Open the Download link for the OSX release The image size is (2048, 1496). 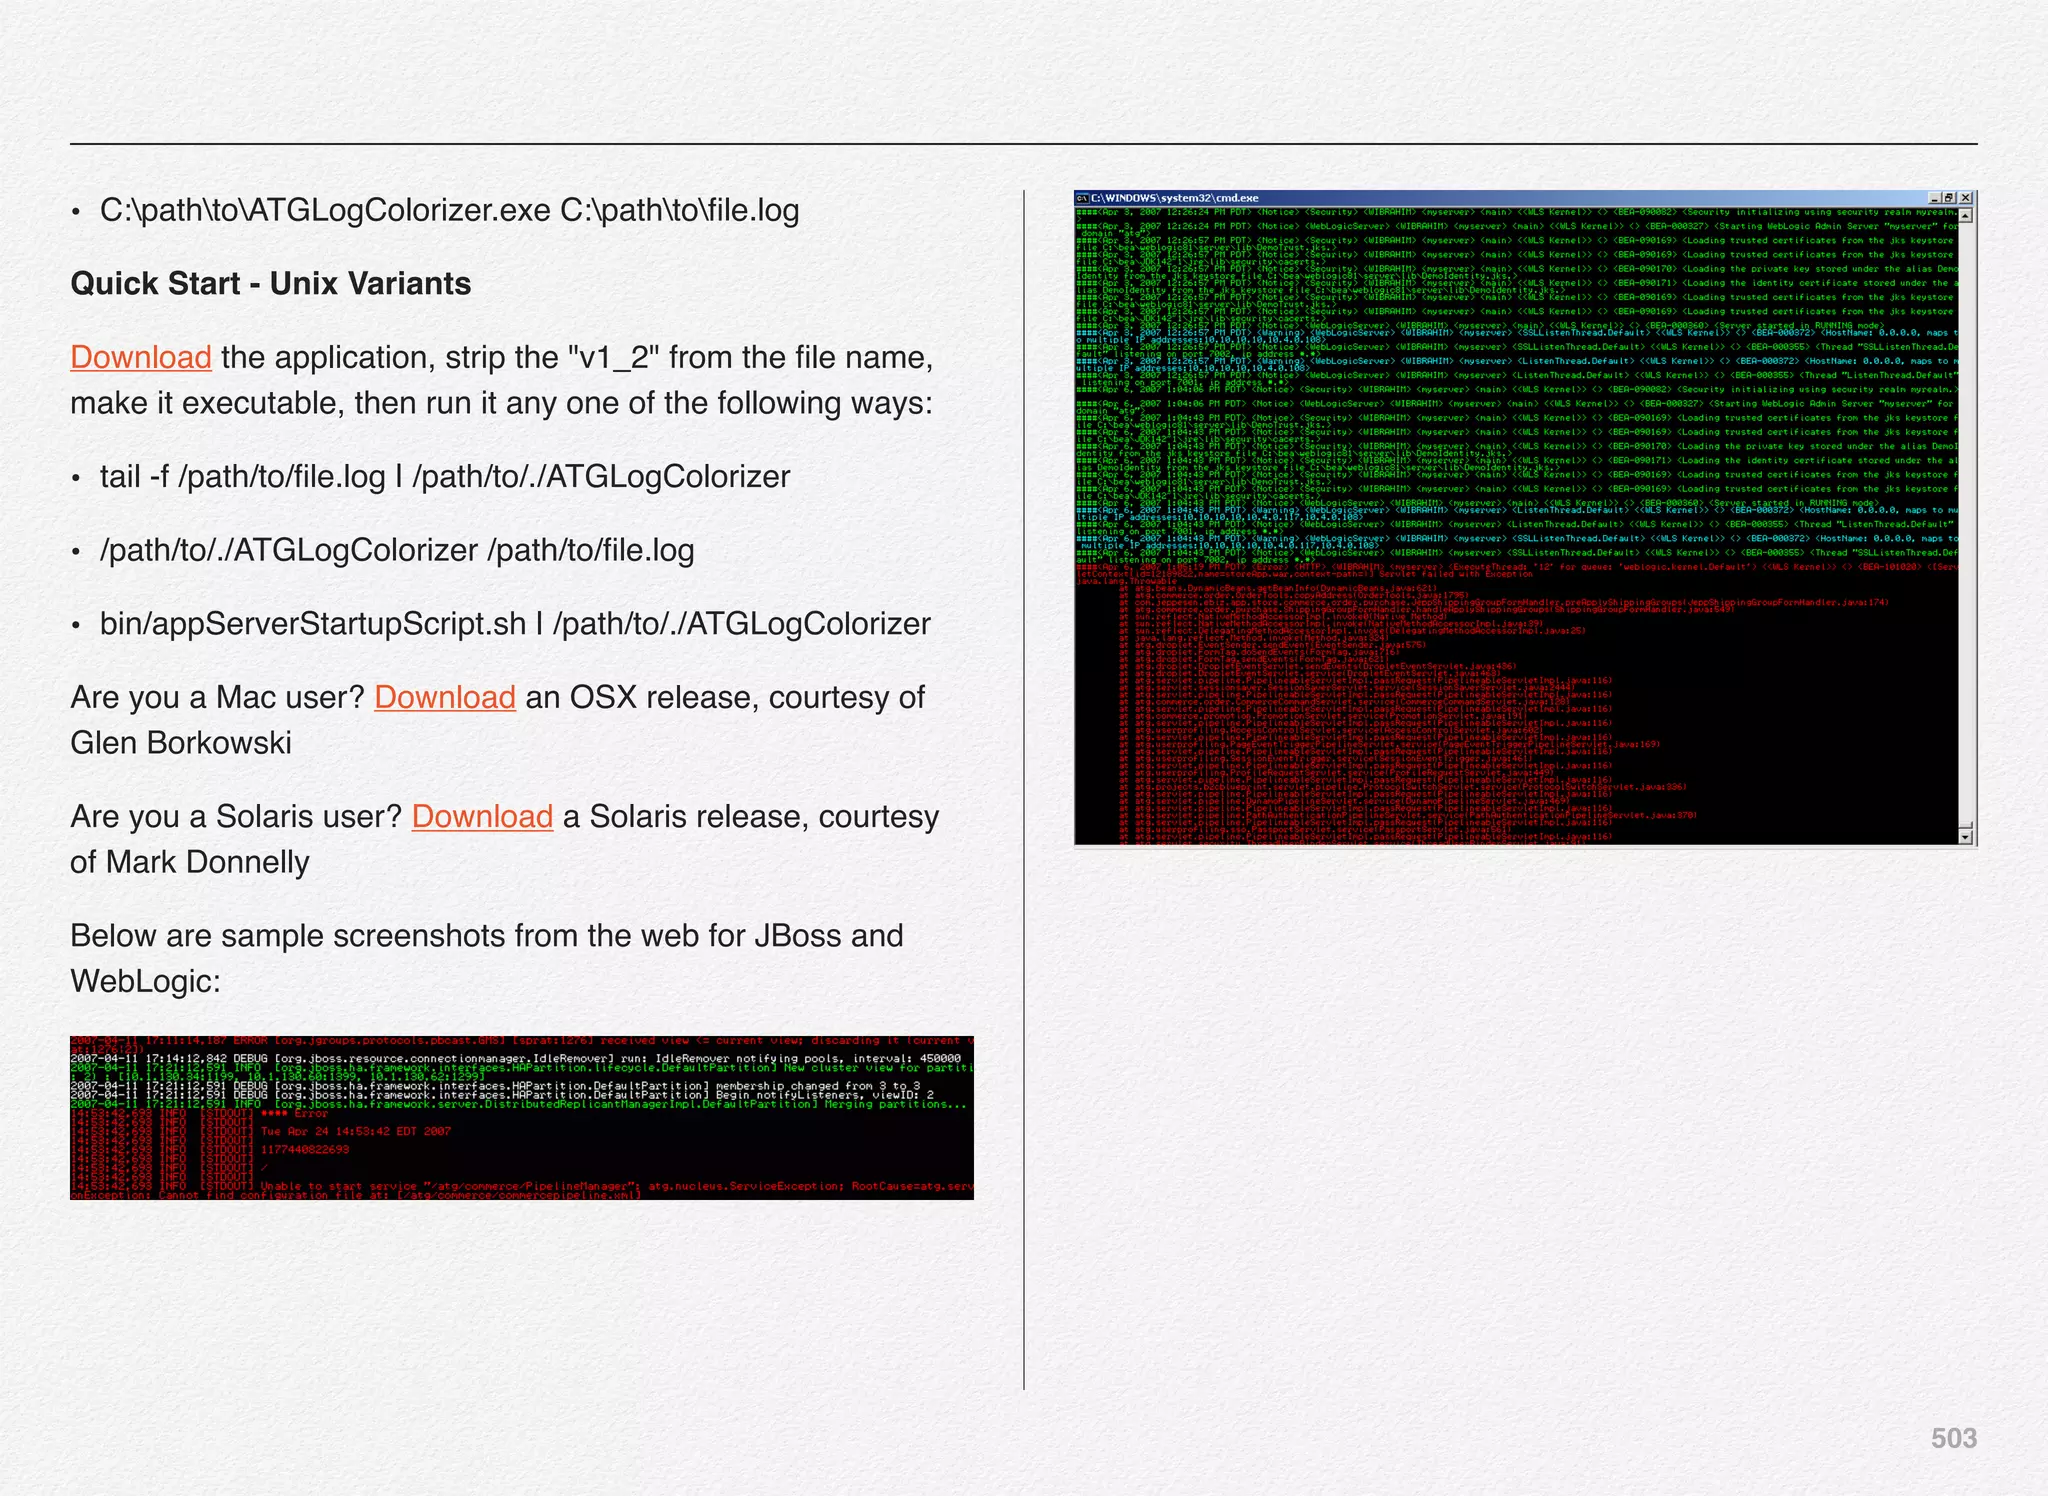[x=445, y=697]
